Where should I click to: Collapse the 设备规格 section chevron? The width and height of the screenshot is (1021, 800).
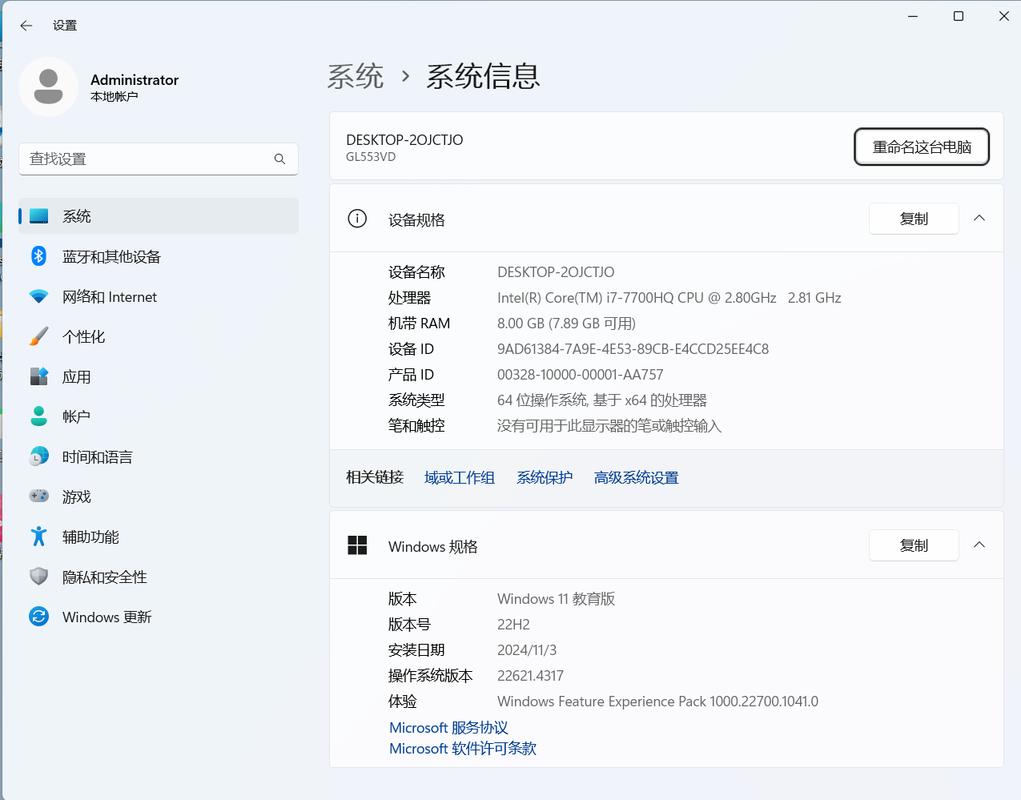point(979,218)
